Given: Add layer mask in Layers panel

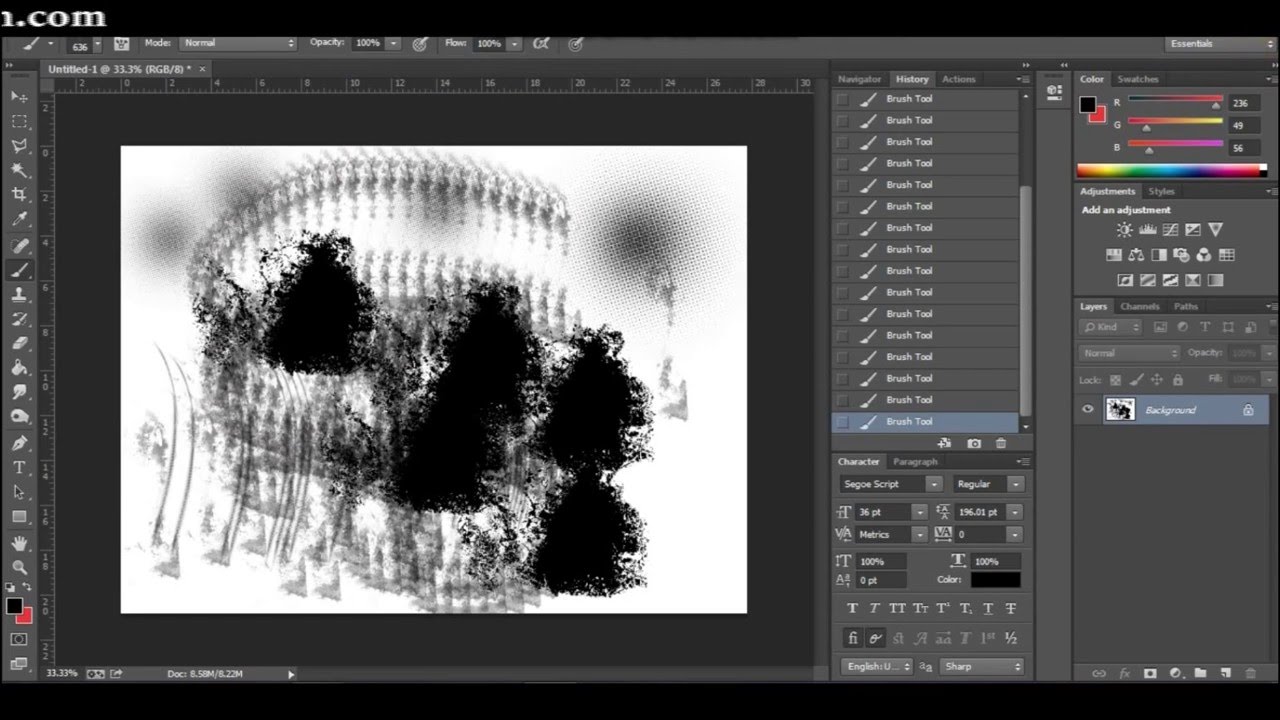Looking at the screenshot, I should [1150, 674].
